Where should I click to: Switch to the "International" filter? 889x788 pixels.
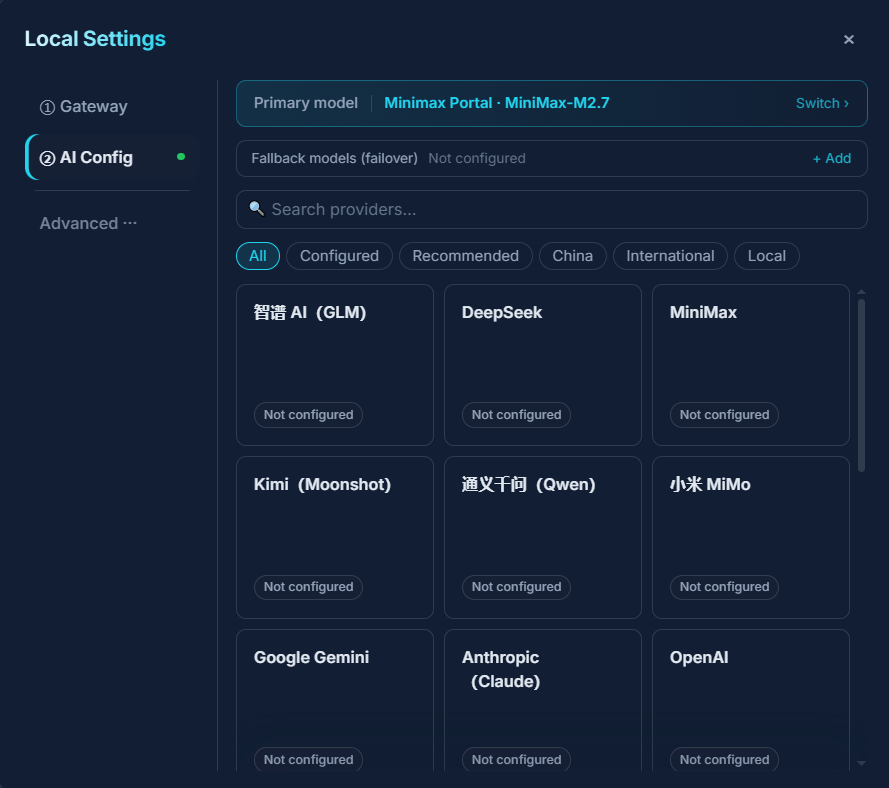pos(670,256)
